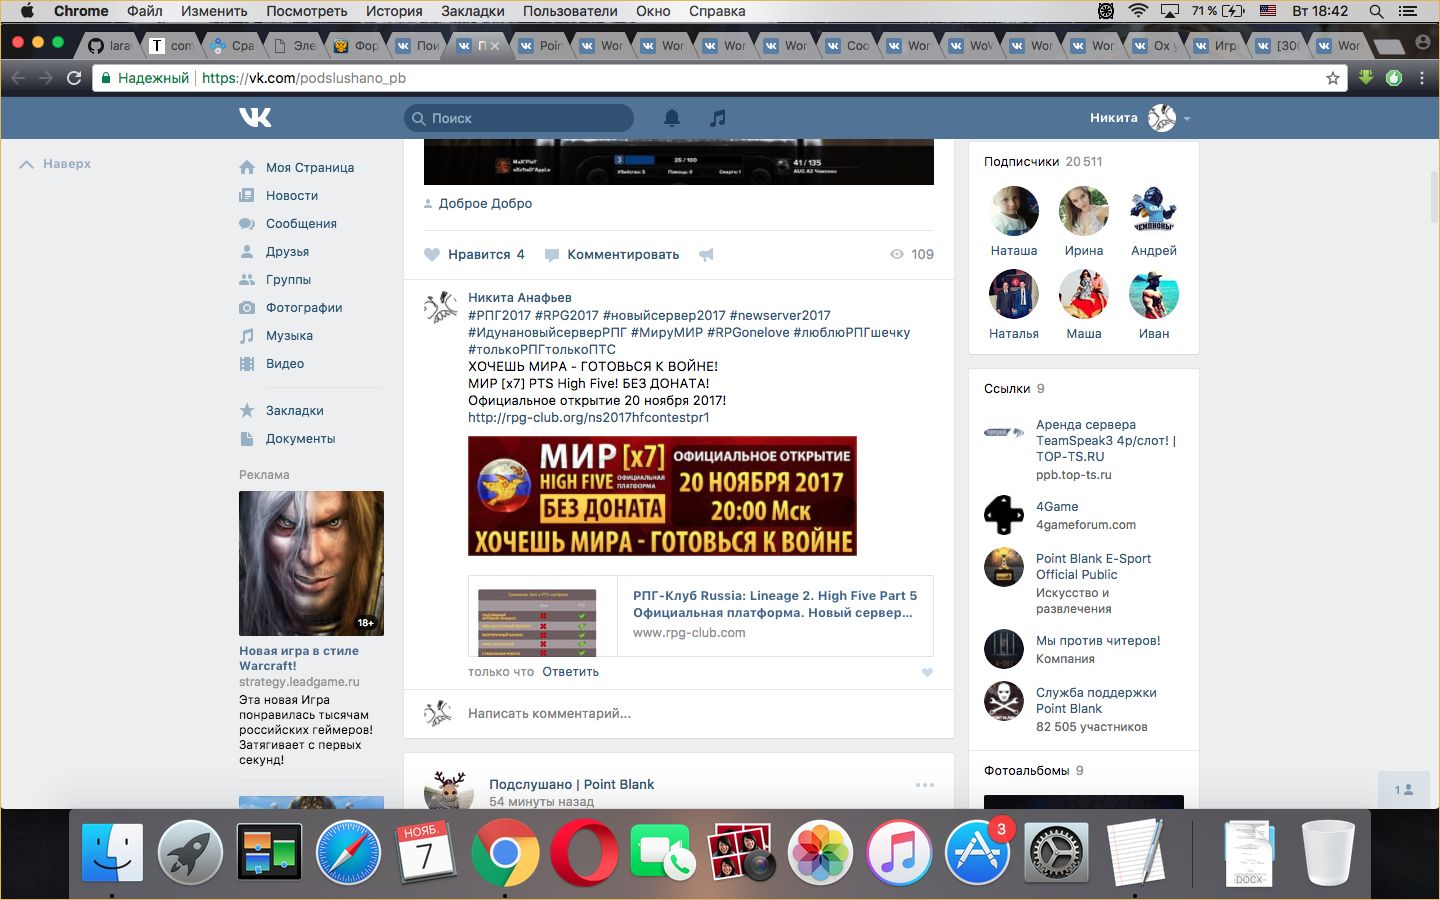Image resolution: width=1440 pixels, height=900 pixels.
Task: Click the address bar URL
Action: click(x=304, y=78)
